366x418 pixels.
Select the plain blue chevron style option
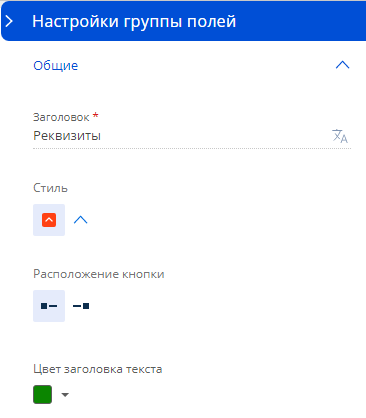pyautogui.click(x=80, y=220)
